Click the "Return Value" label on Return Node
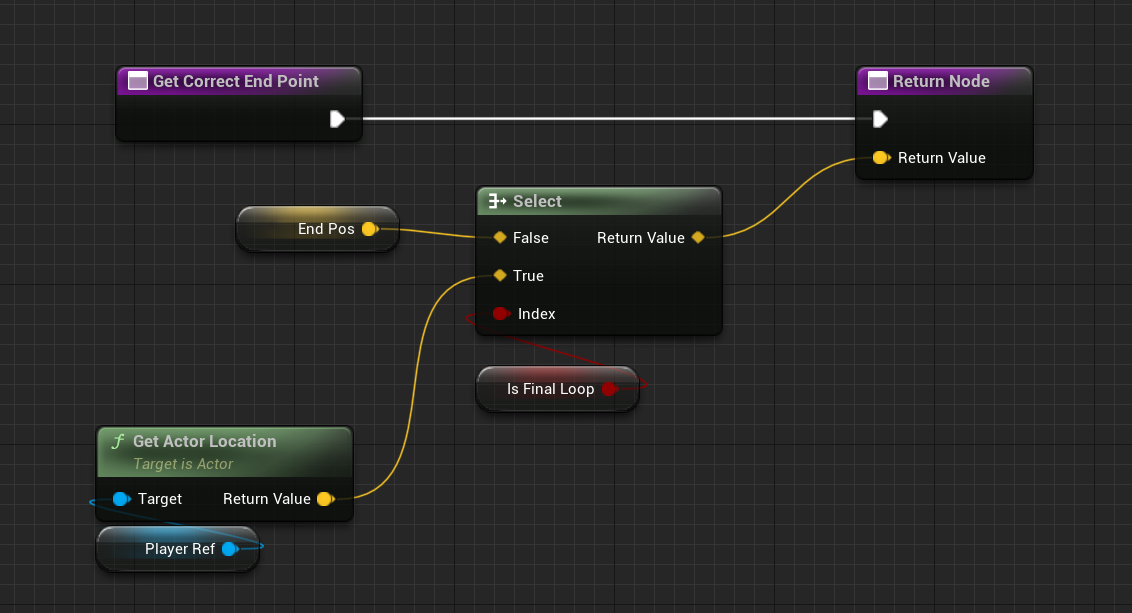The image size is (1132, 613). click(x=941, y=157)
